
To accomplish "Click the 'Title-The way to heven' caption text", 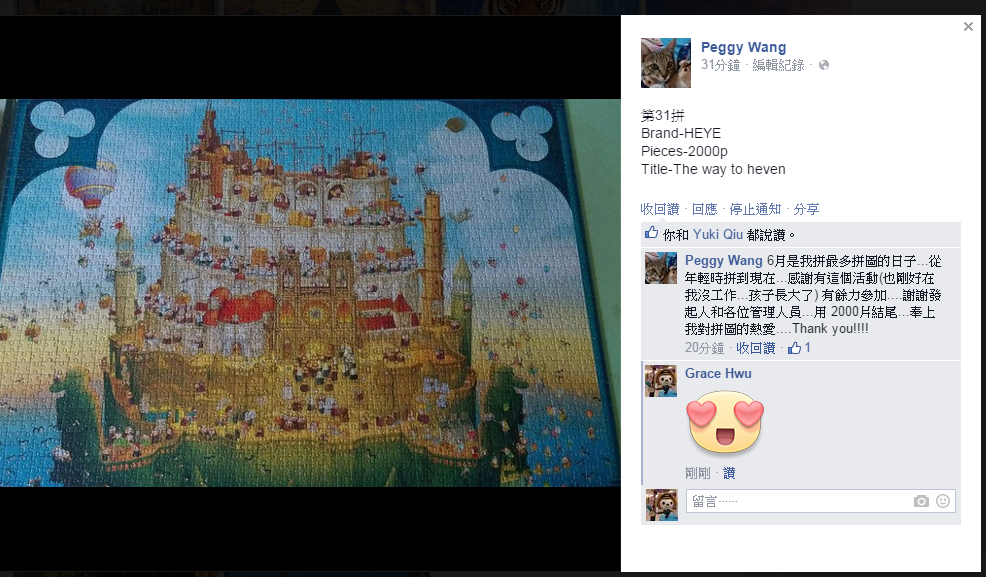I will 713,169.
